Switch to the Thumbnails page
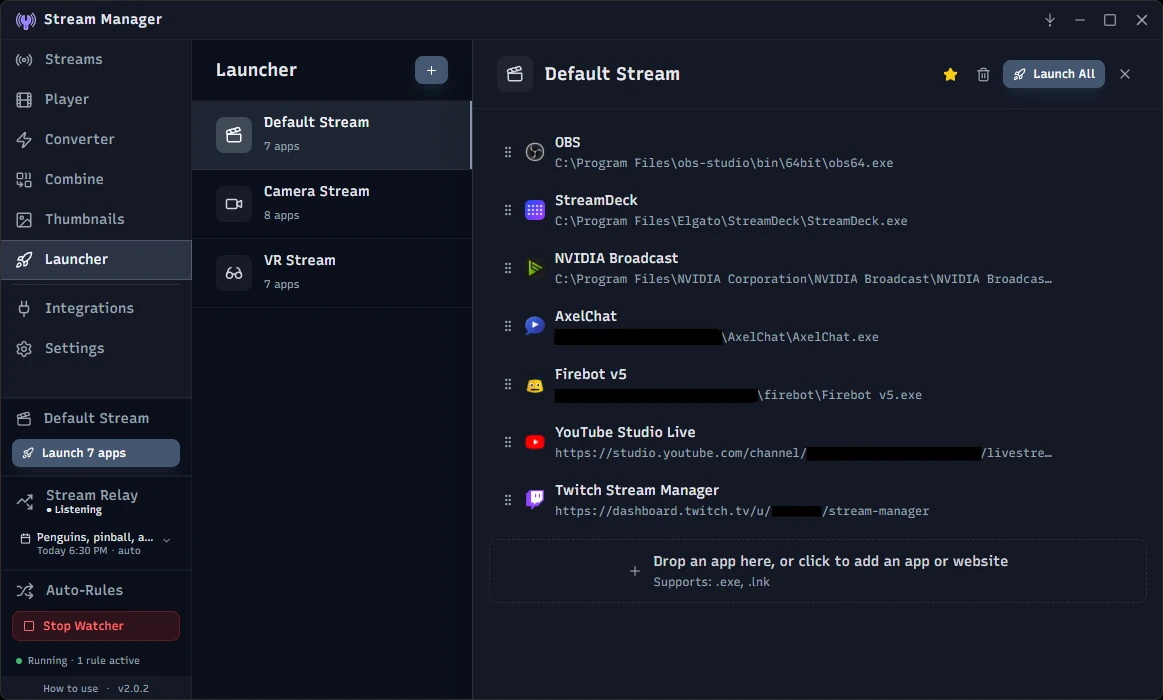Image resolution: width=1163 pixels, height=700 pixels. click(96, 219)
